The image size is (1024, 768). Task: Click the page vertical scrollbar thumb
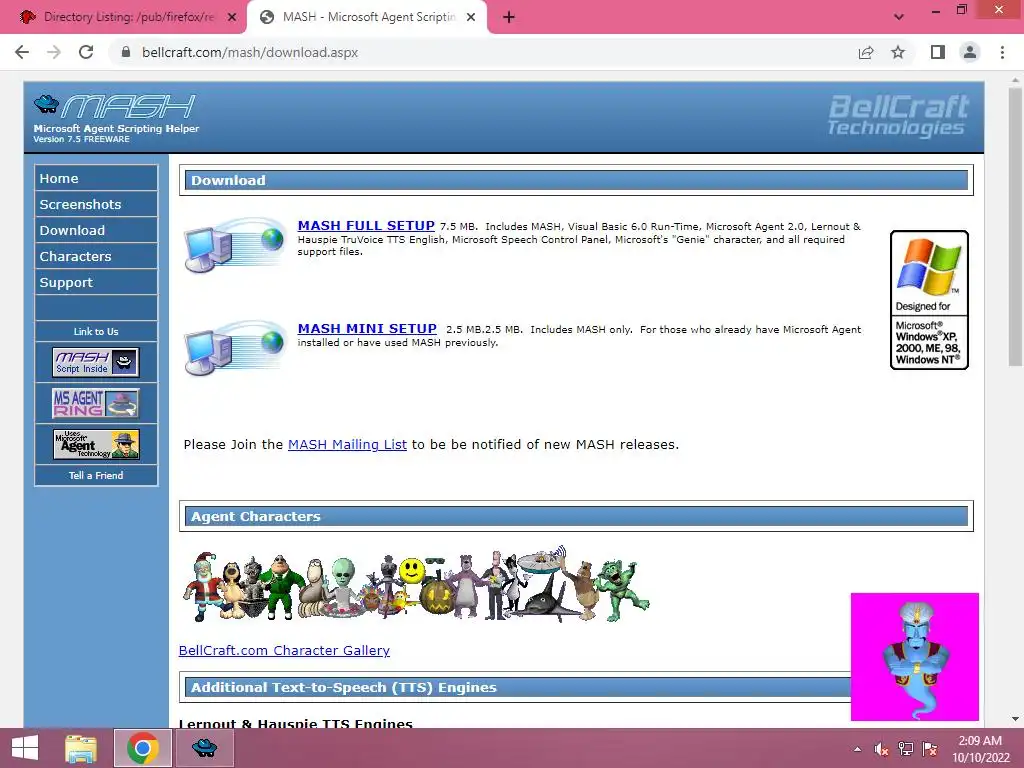point(1015,225)
